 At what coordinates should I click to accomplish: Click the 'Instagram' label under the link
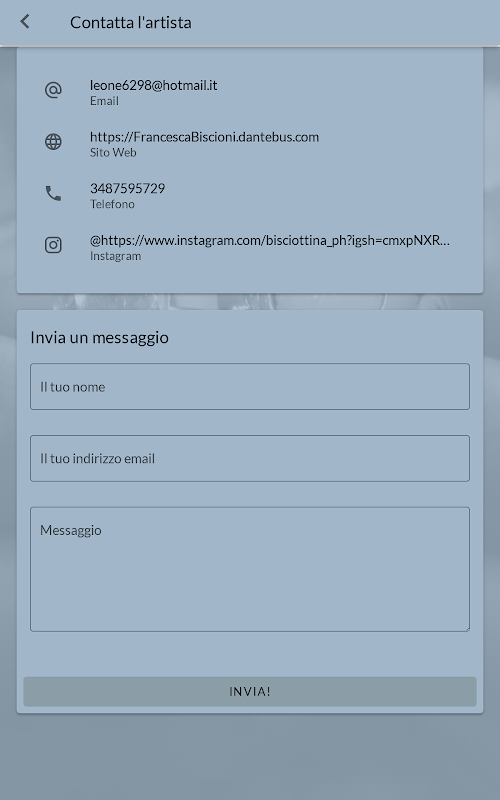coord(115,256)
